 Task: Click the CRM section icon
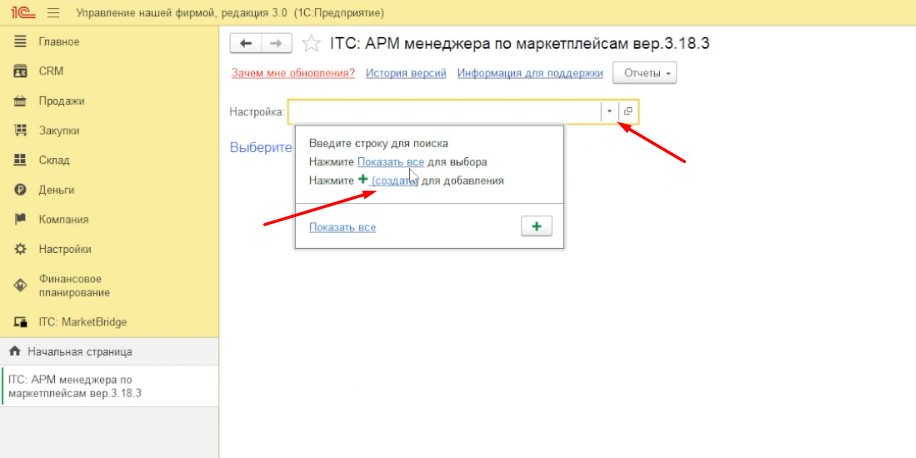20,71
